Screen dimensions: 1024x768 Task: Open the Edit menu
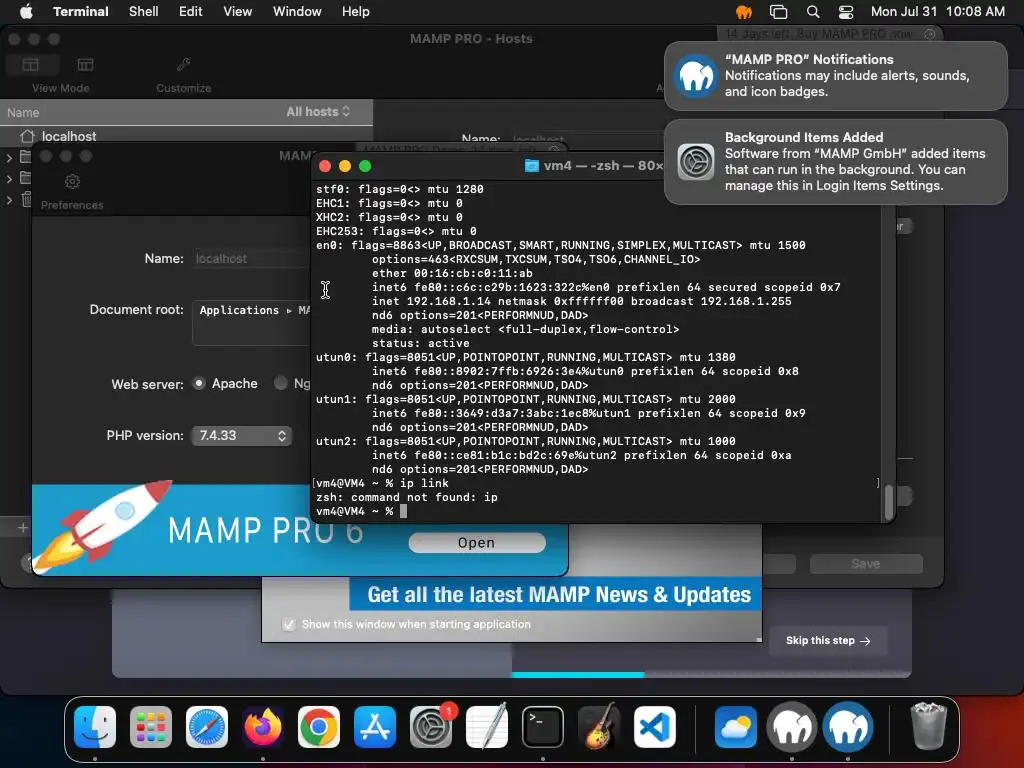tap(191, 11)
